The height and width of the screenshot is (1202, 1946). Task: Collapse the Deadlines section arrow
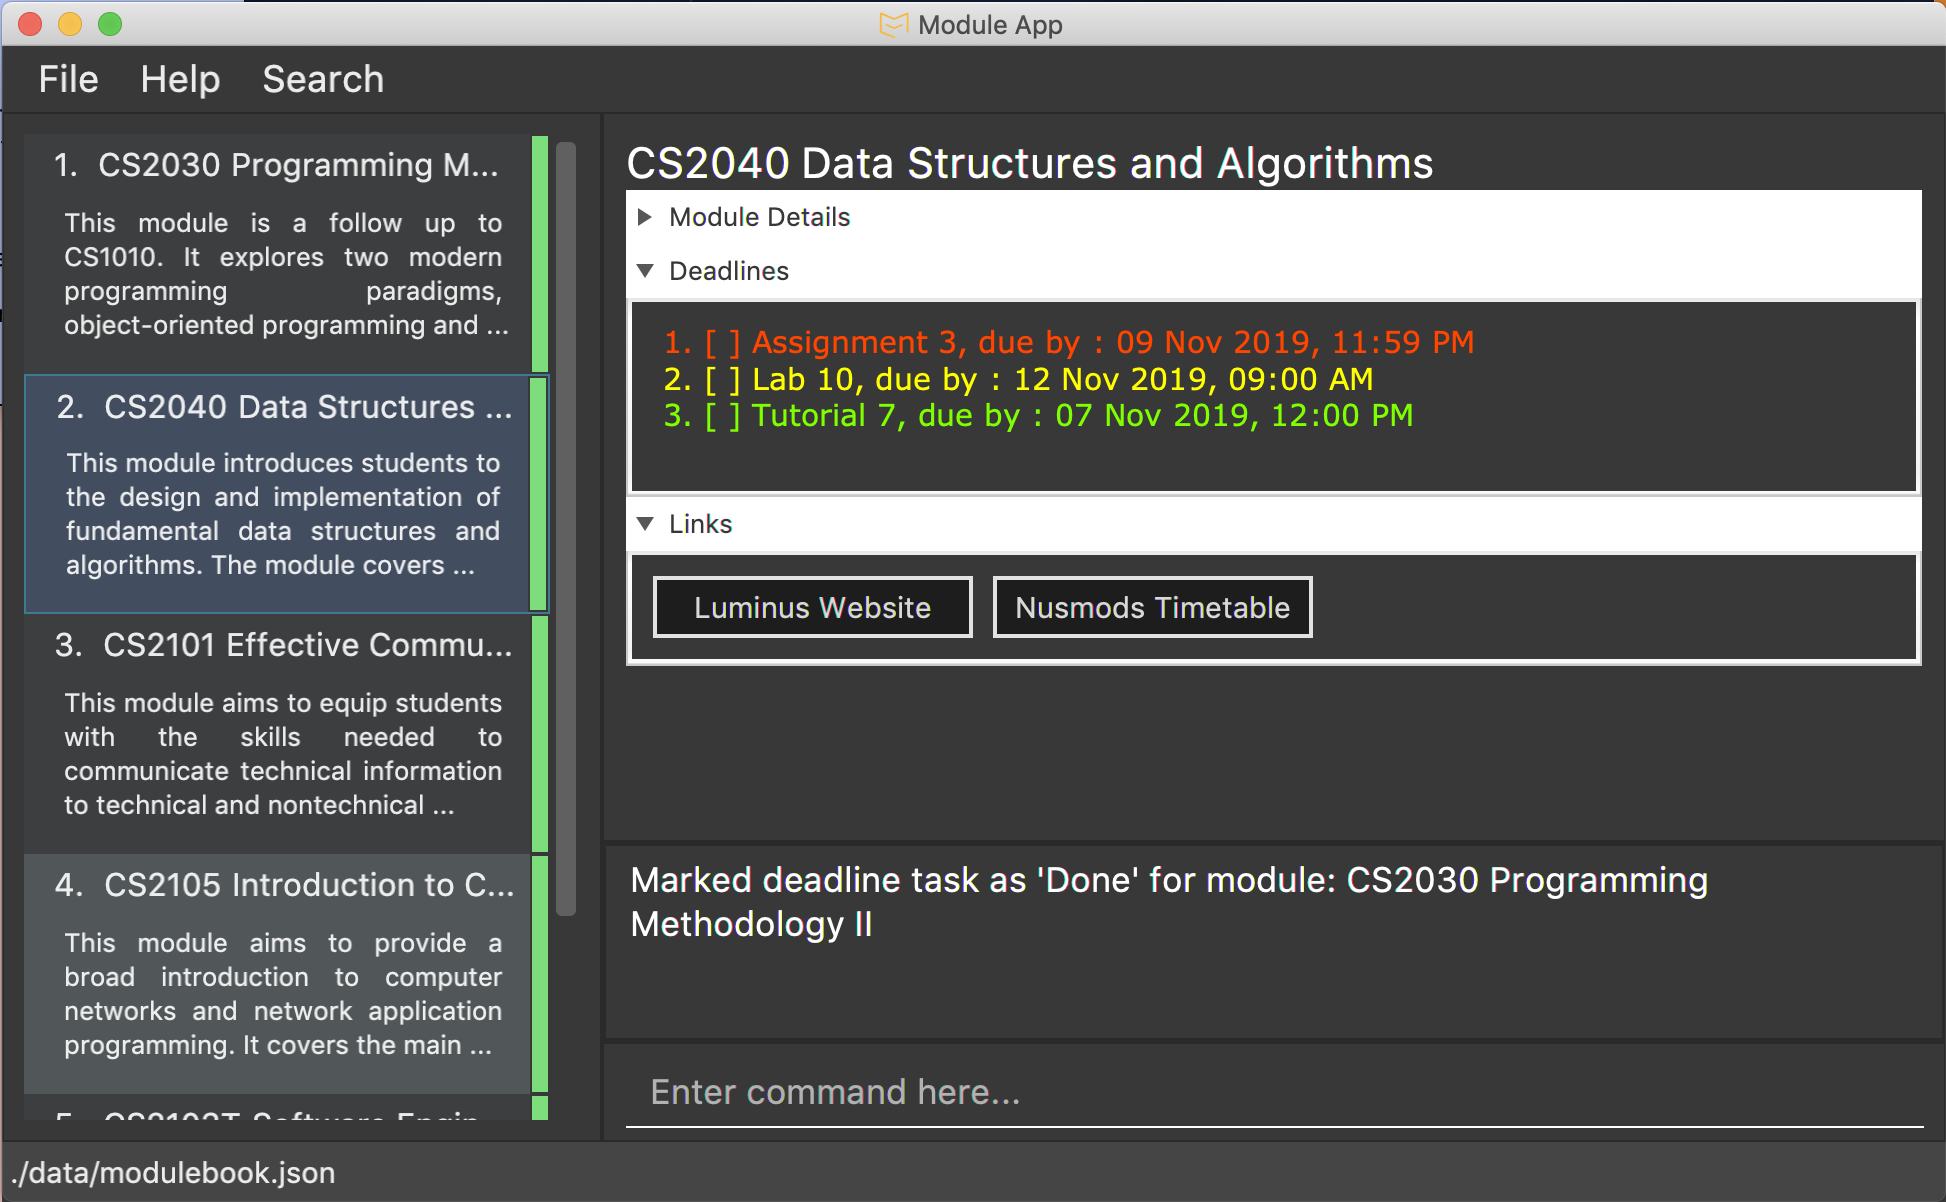[x=645, y=271]
